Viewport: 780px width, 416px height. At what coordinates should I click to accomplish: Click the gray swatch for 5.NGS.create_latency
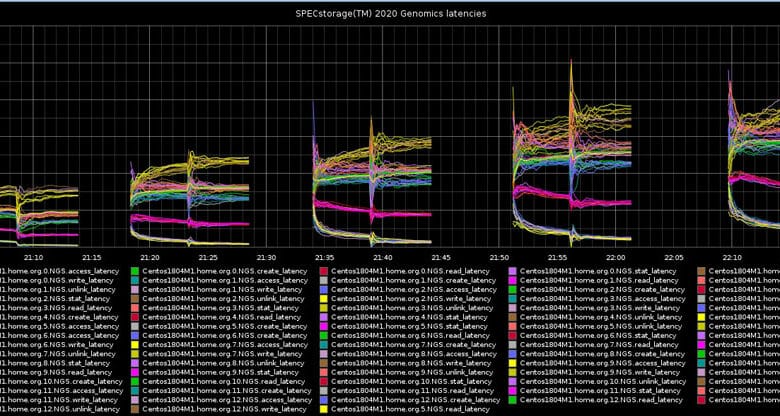click(135, 326)
